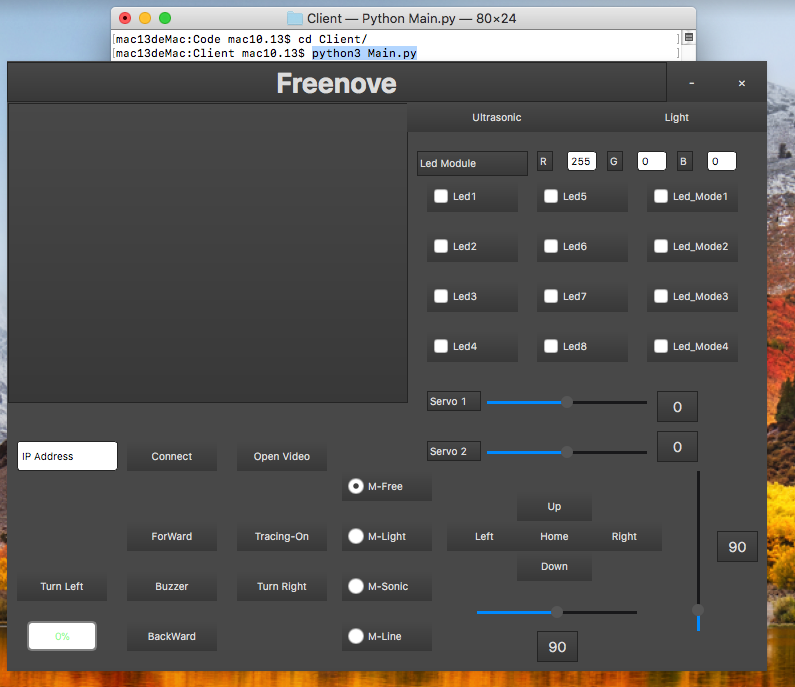The height and width of the screenshot is (687, 795).
Task: Click the Freenove minimize dash button
Action: tap(692, 83)
